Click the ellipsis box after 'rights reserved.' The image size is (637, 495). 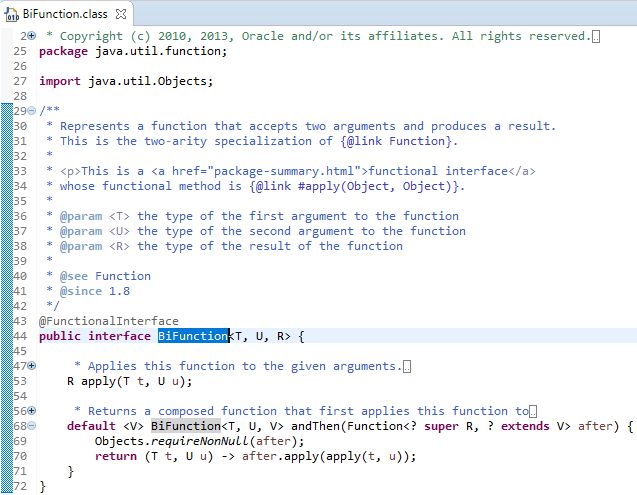click(x=596, y=37)
